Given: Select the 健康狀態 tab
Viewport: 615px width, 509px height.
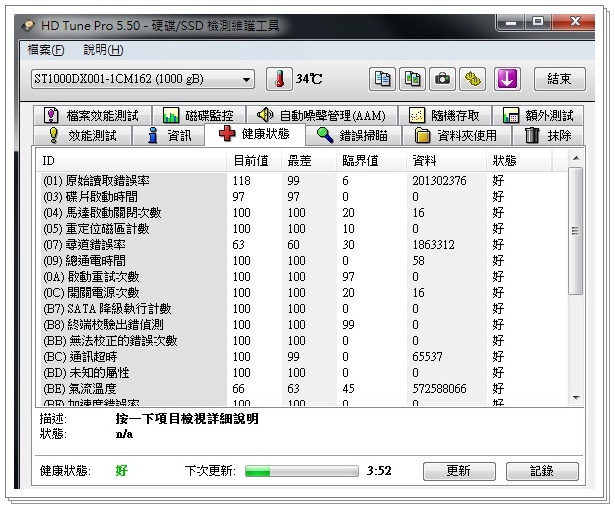Looking at the screenshot, I should (x=255, y=134).
